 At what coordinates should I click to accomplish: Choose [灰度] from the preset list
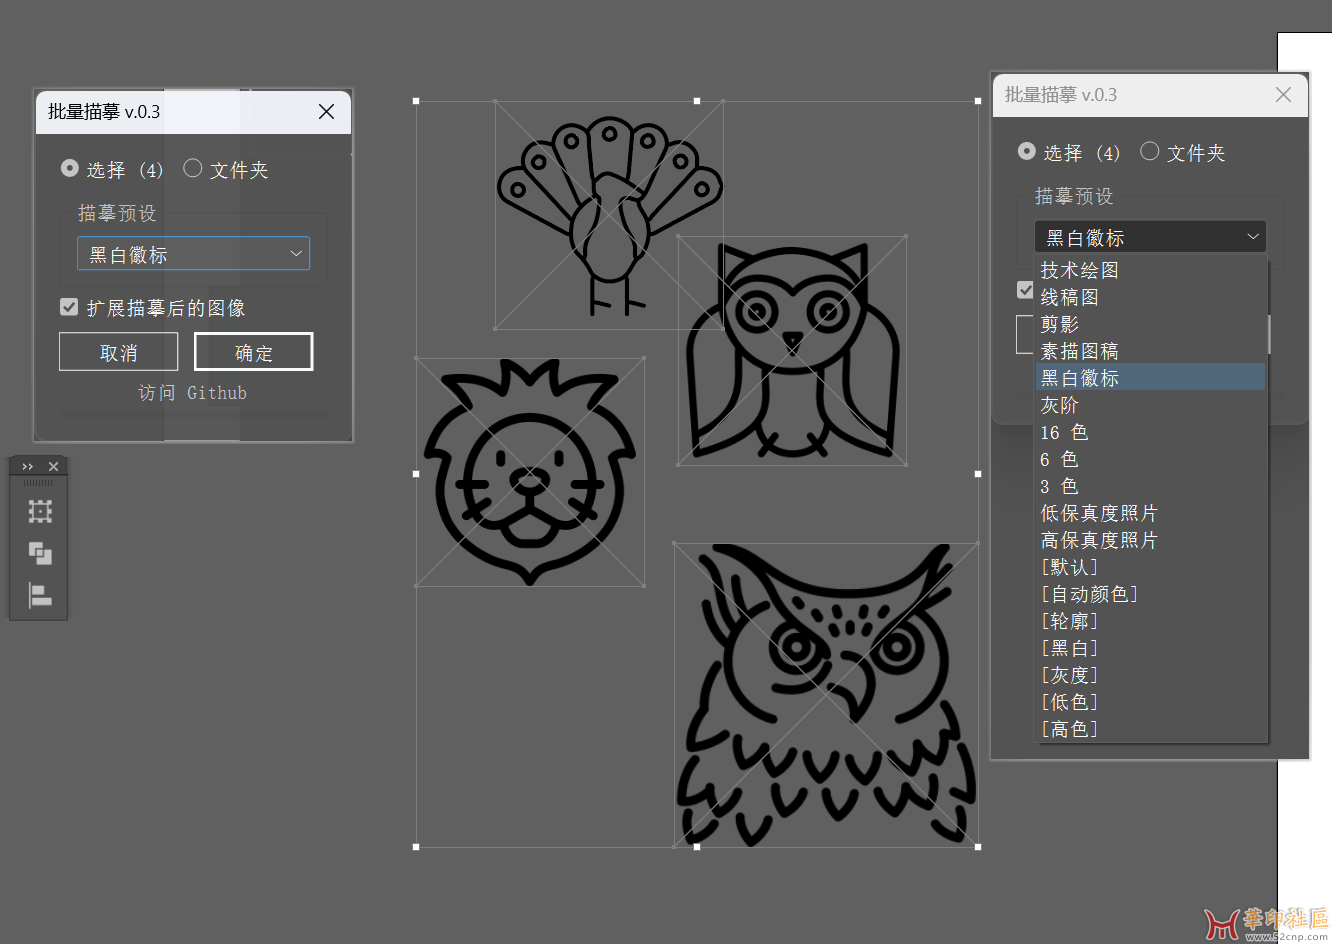1151,675
